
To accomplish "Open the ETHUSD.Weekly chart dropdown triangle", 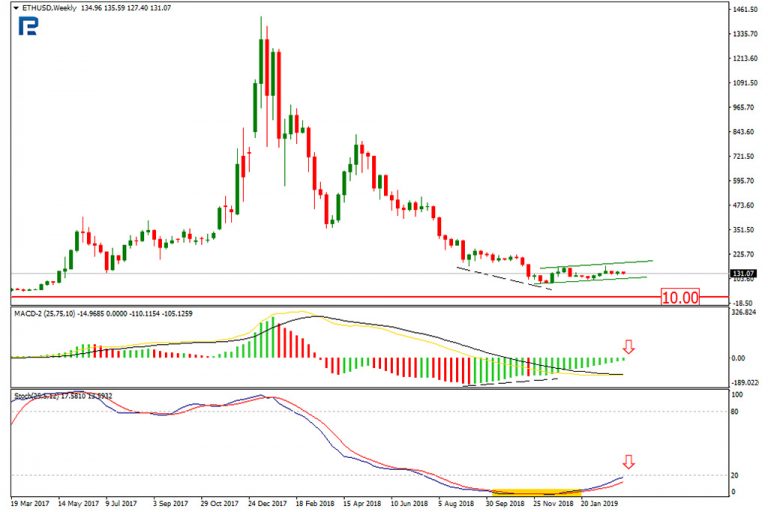I will (x=15, y=8).
